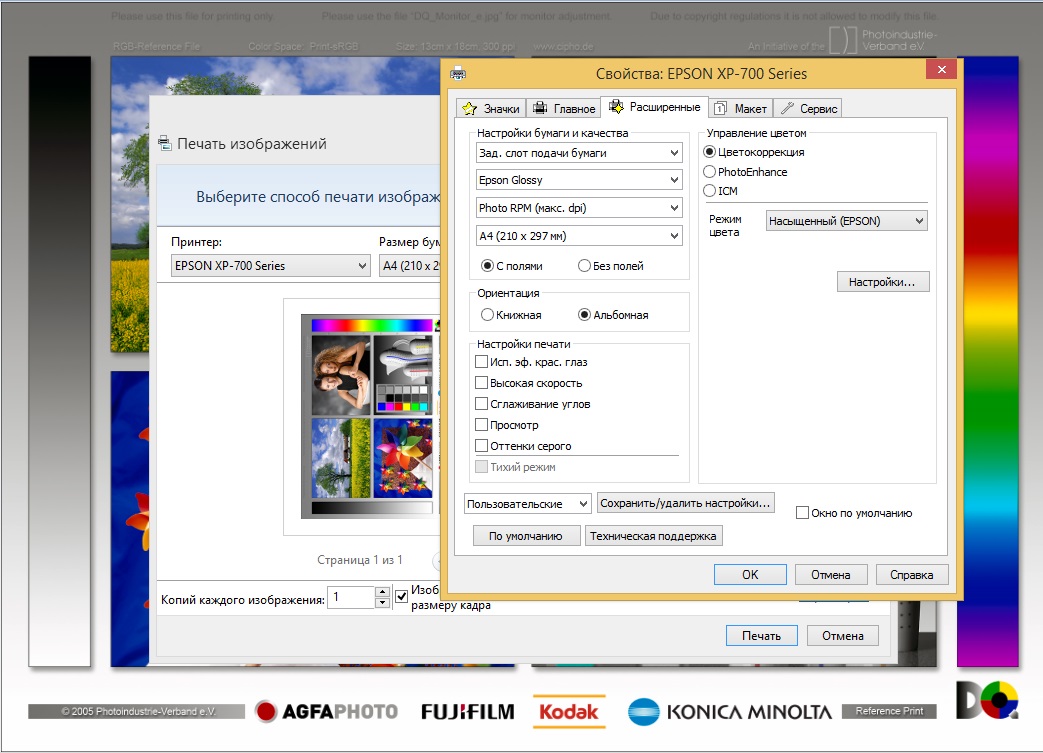Expand the Photo RPM quality dropdown
Viewport: 1043px width, 753px height.
(579, 208)
